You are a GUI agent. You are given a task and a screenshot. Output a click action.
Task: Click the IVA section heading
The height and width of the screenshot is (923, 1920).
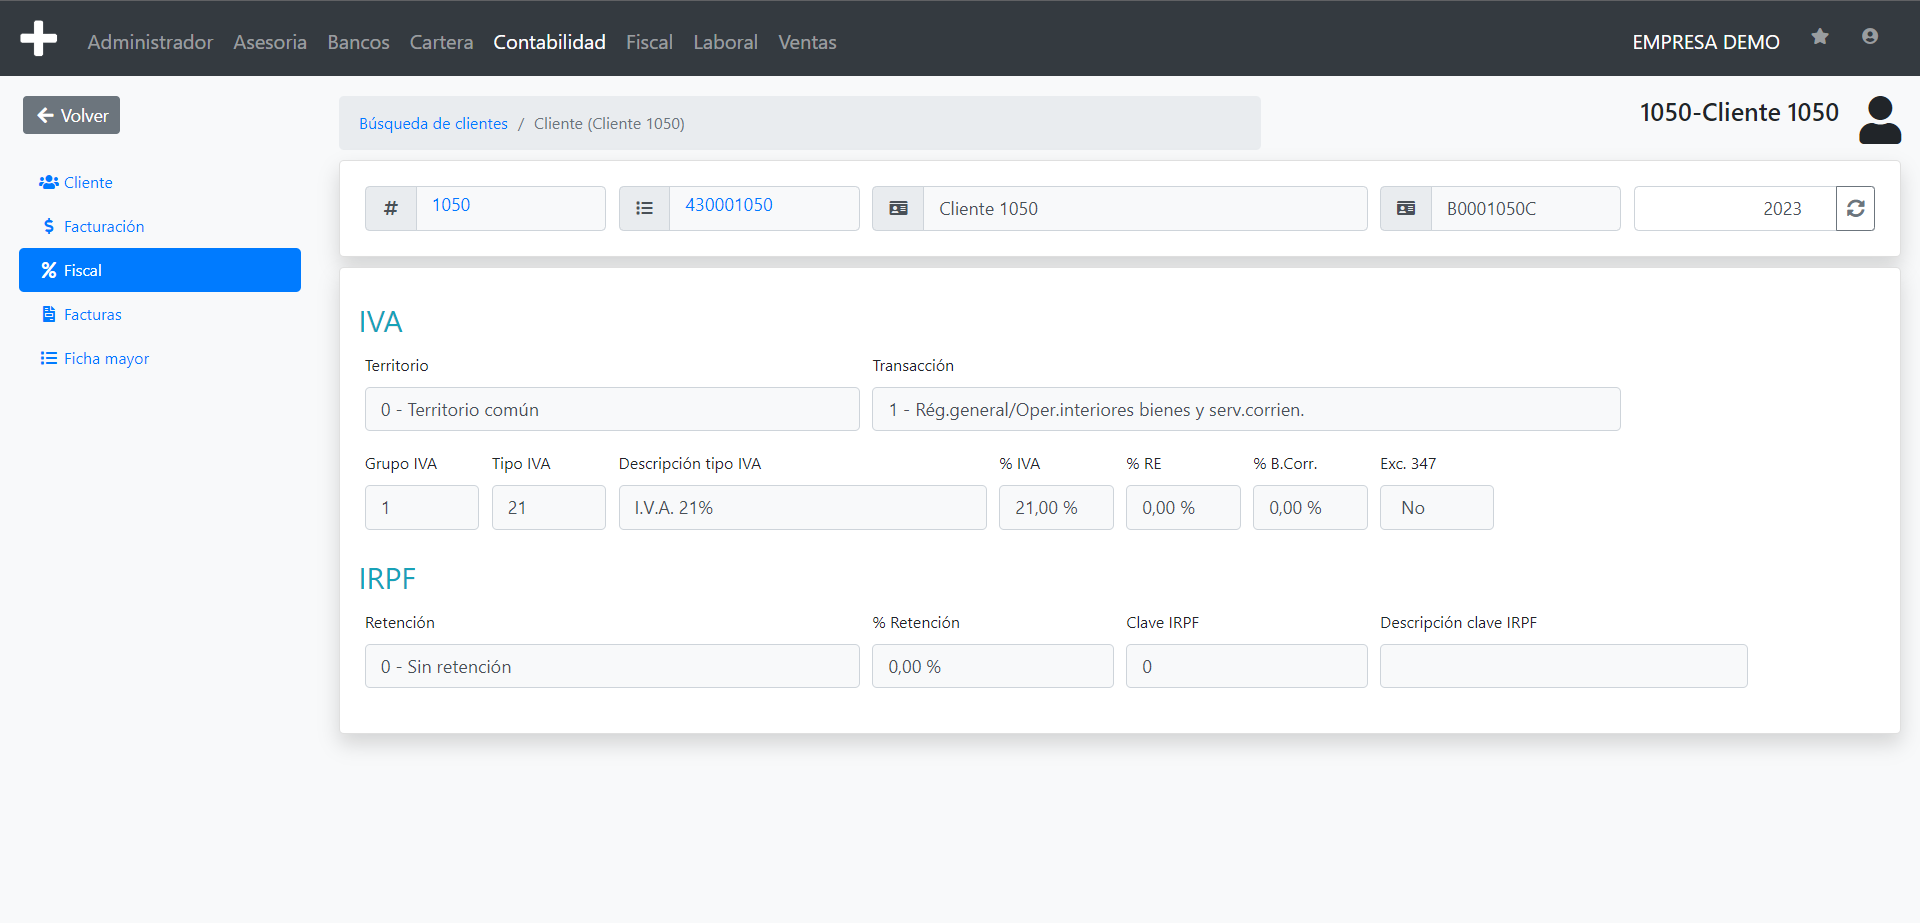tap(381, 322)
